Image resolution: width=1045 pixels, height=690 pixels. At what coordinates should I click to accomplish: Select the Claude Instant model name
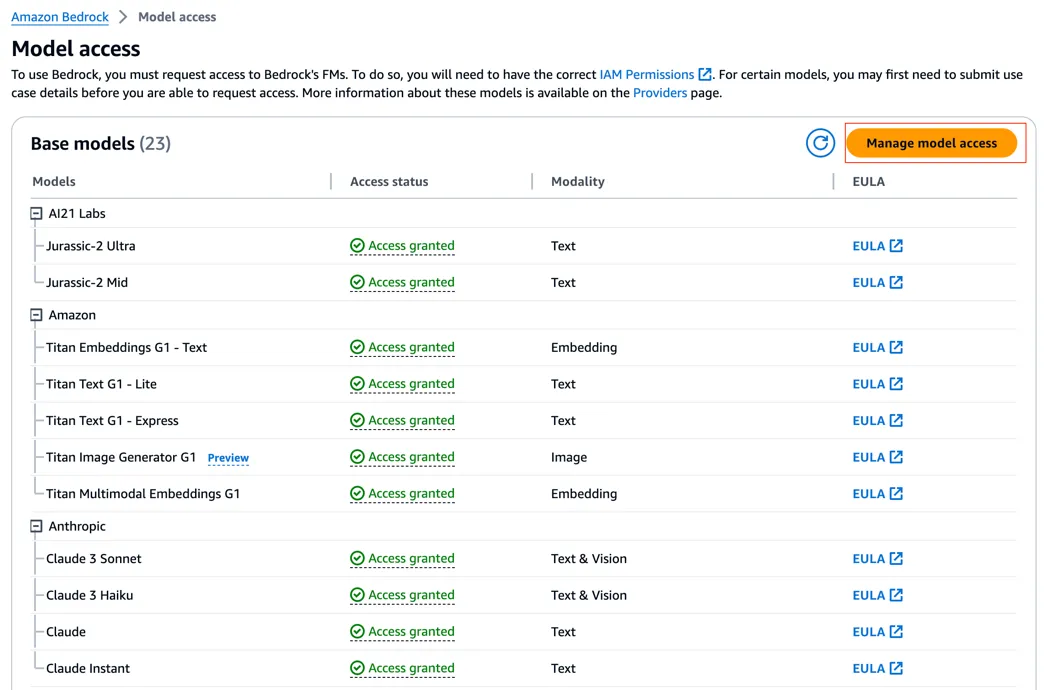[x=88, y=669]
